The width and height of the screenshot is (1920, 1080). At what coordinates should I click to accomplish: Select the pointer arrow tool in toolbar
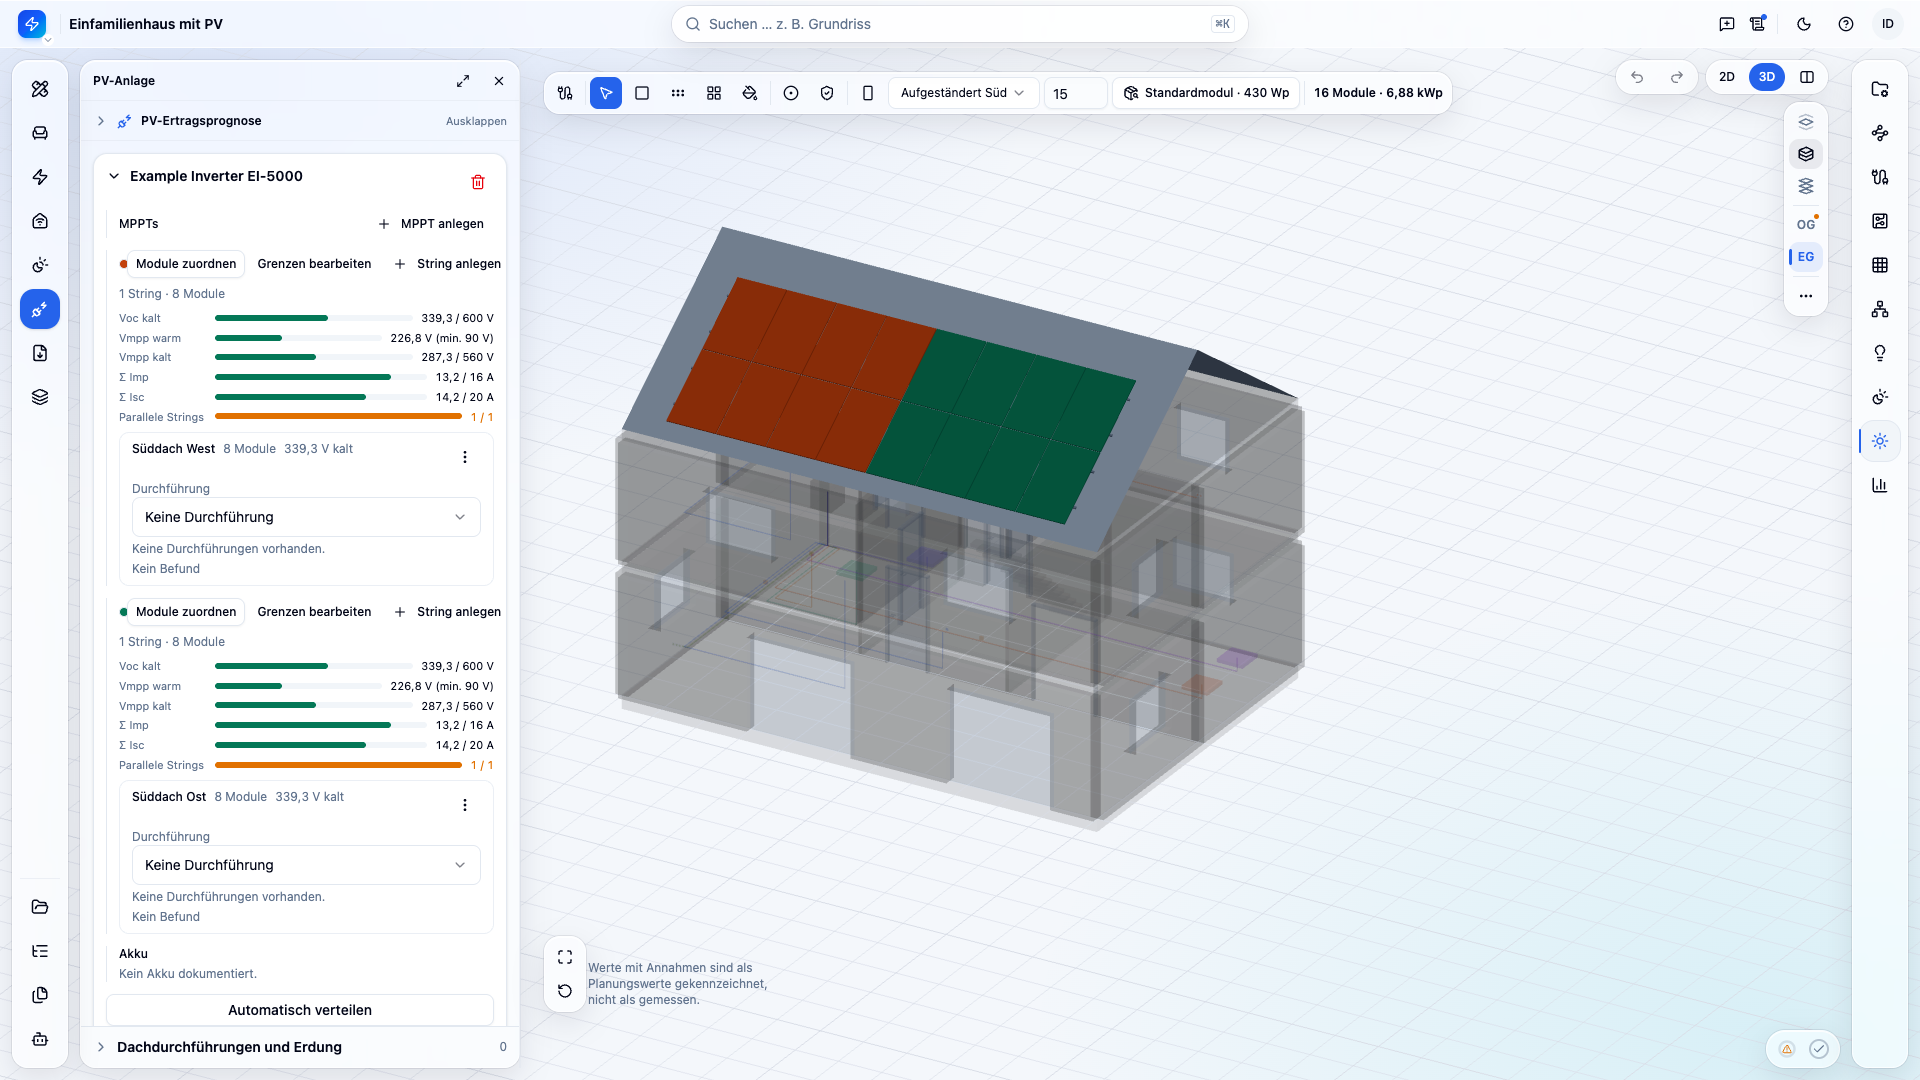pyautogui.click(x=606, y=93)
